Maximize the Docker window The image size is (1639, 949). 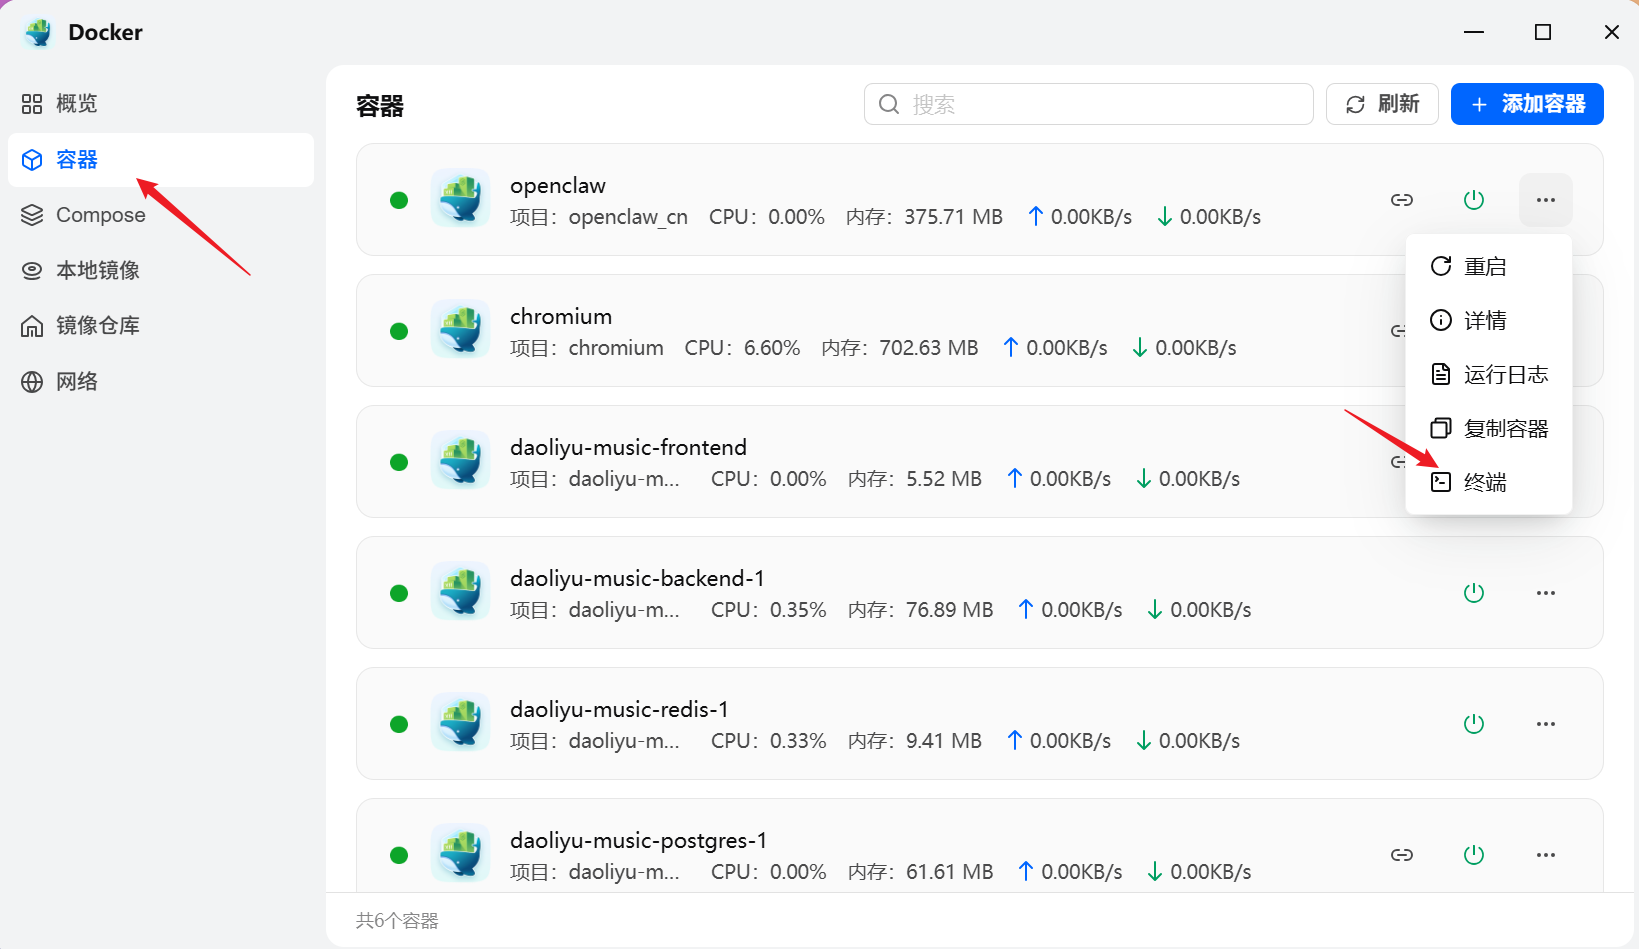point(1543,32)
